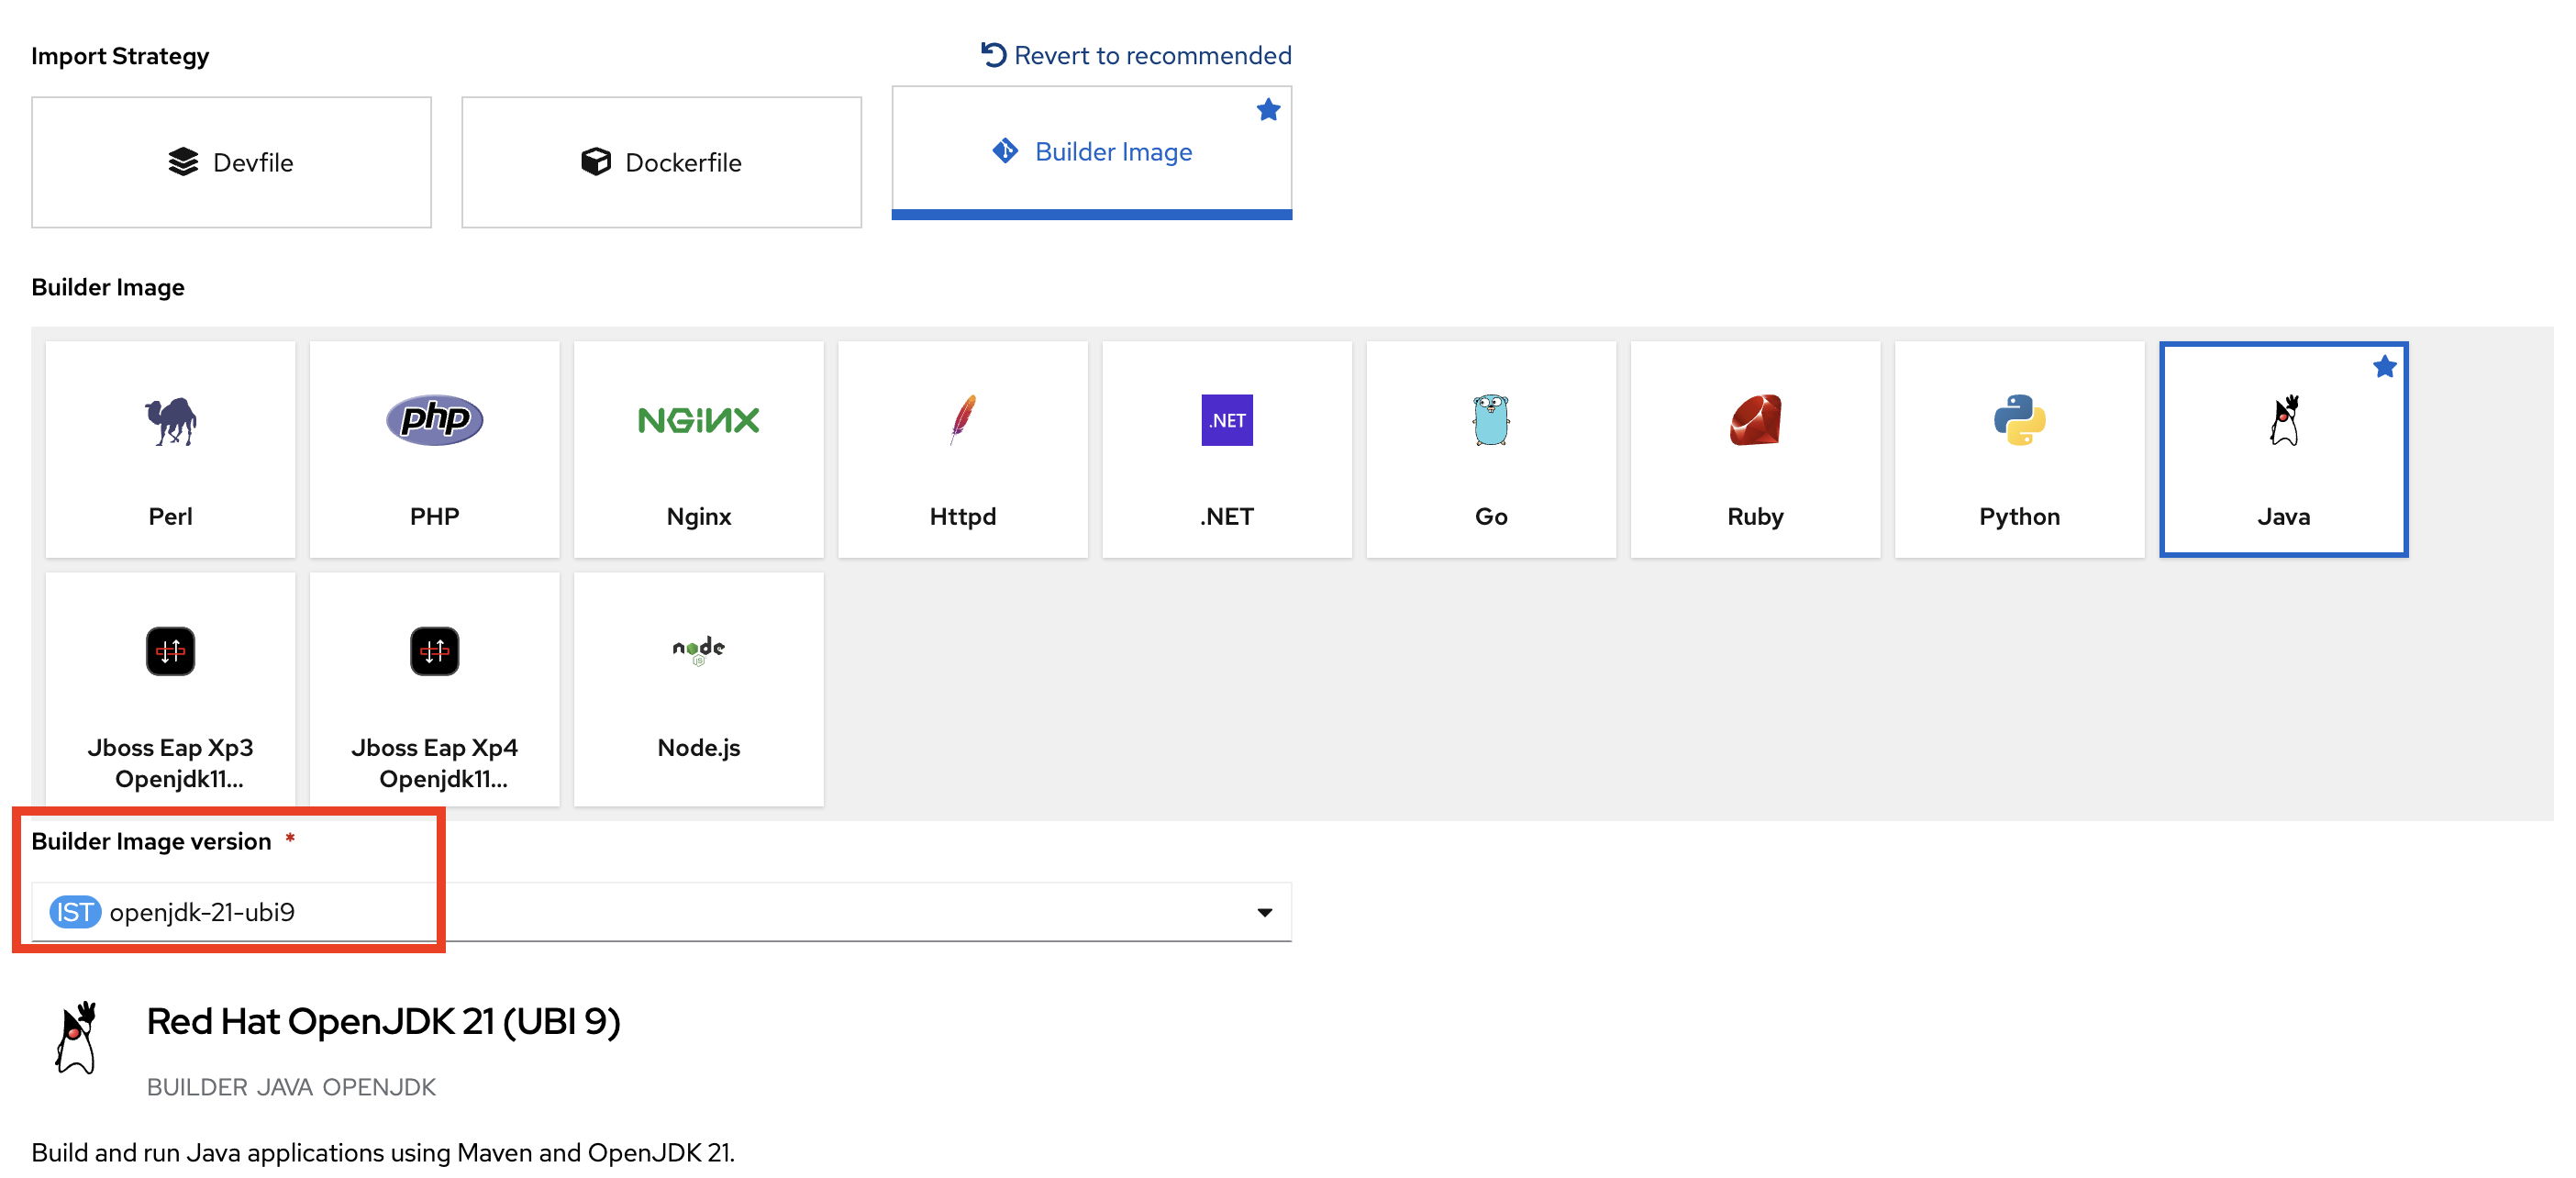Choose the Jboss Eap Xp4 Openjdk11 icon
The image size is (2576, 1178).
click(x=434, y=651)
